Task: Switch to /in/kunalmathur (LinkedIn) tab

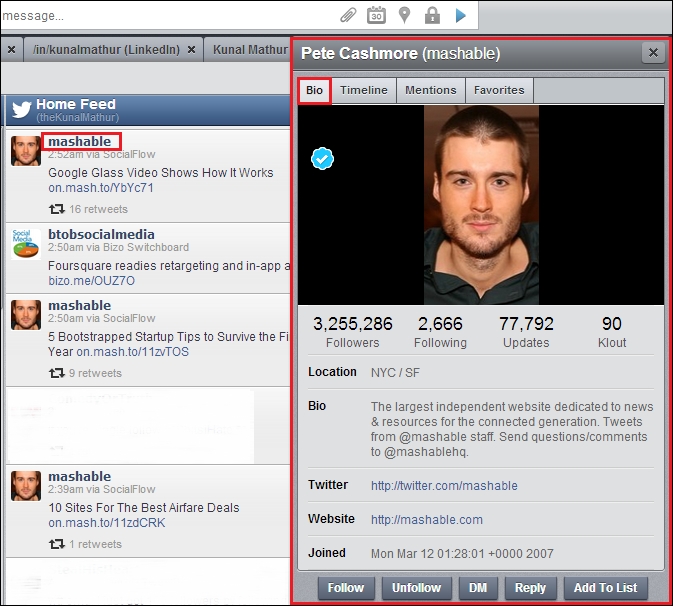Action: click(x=106, y=50)
